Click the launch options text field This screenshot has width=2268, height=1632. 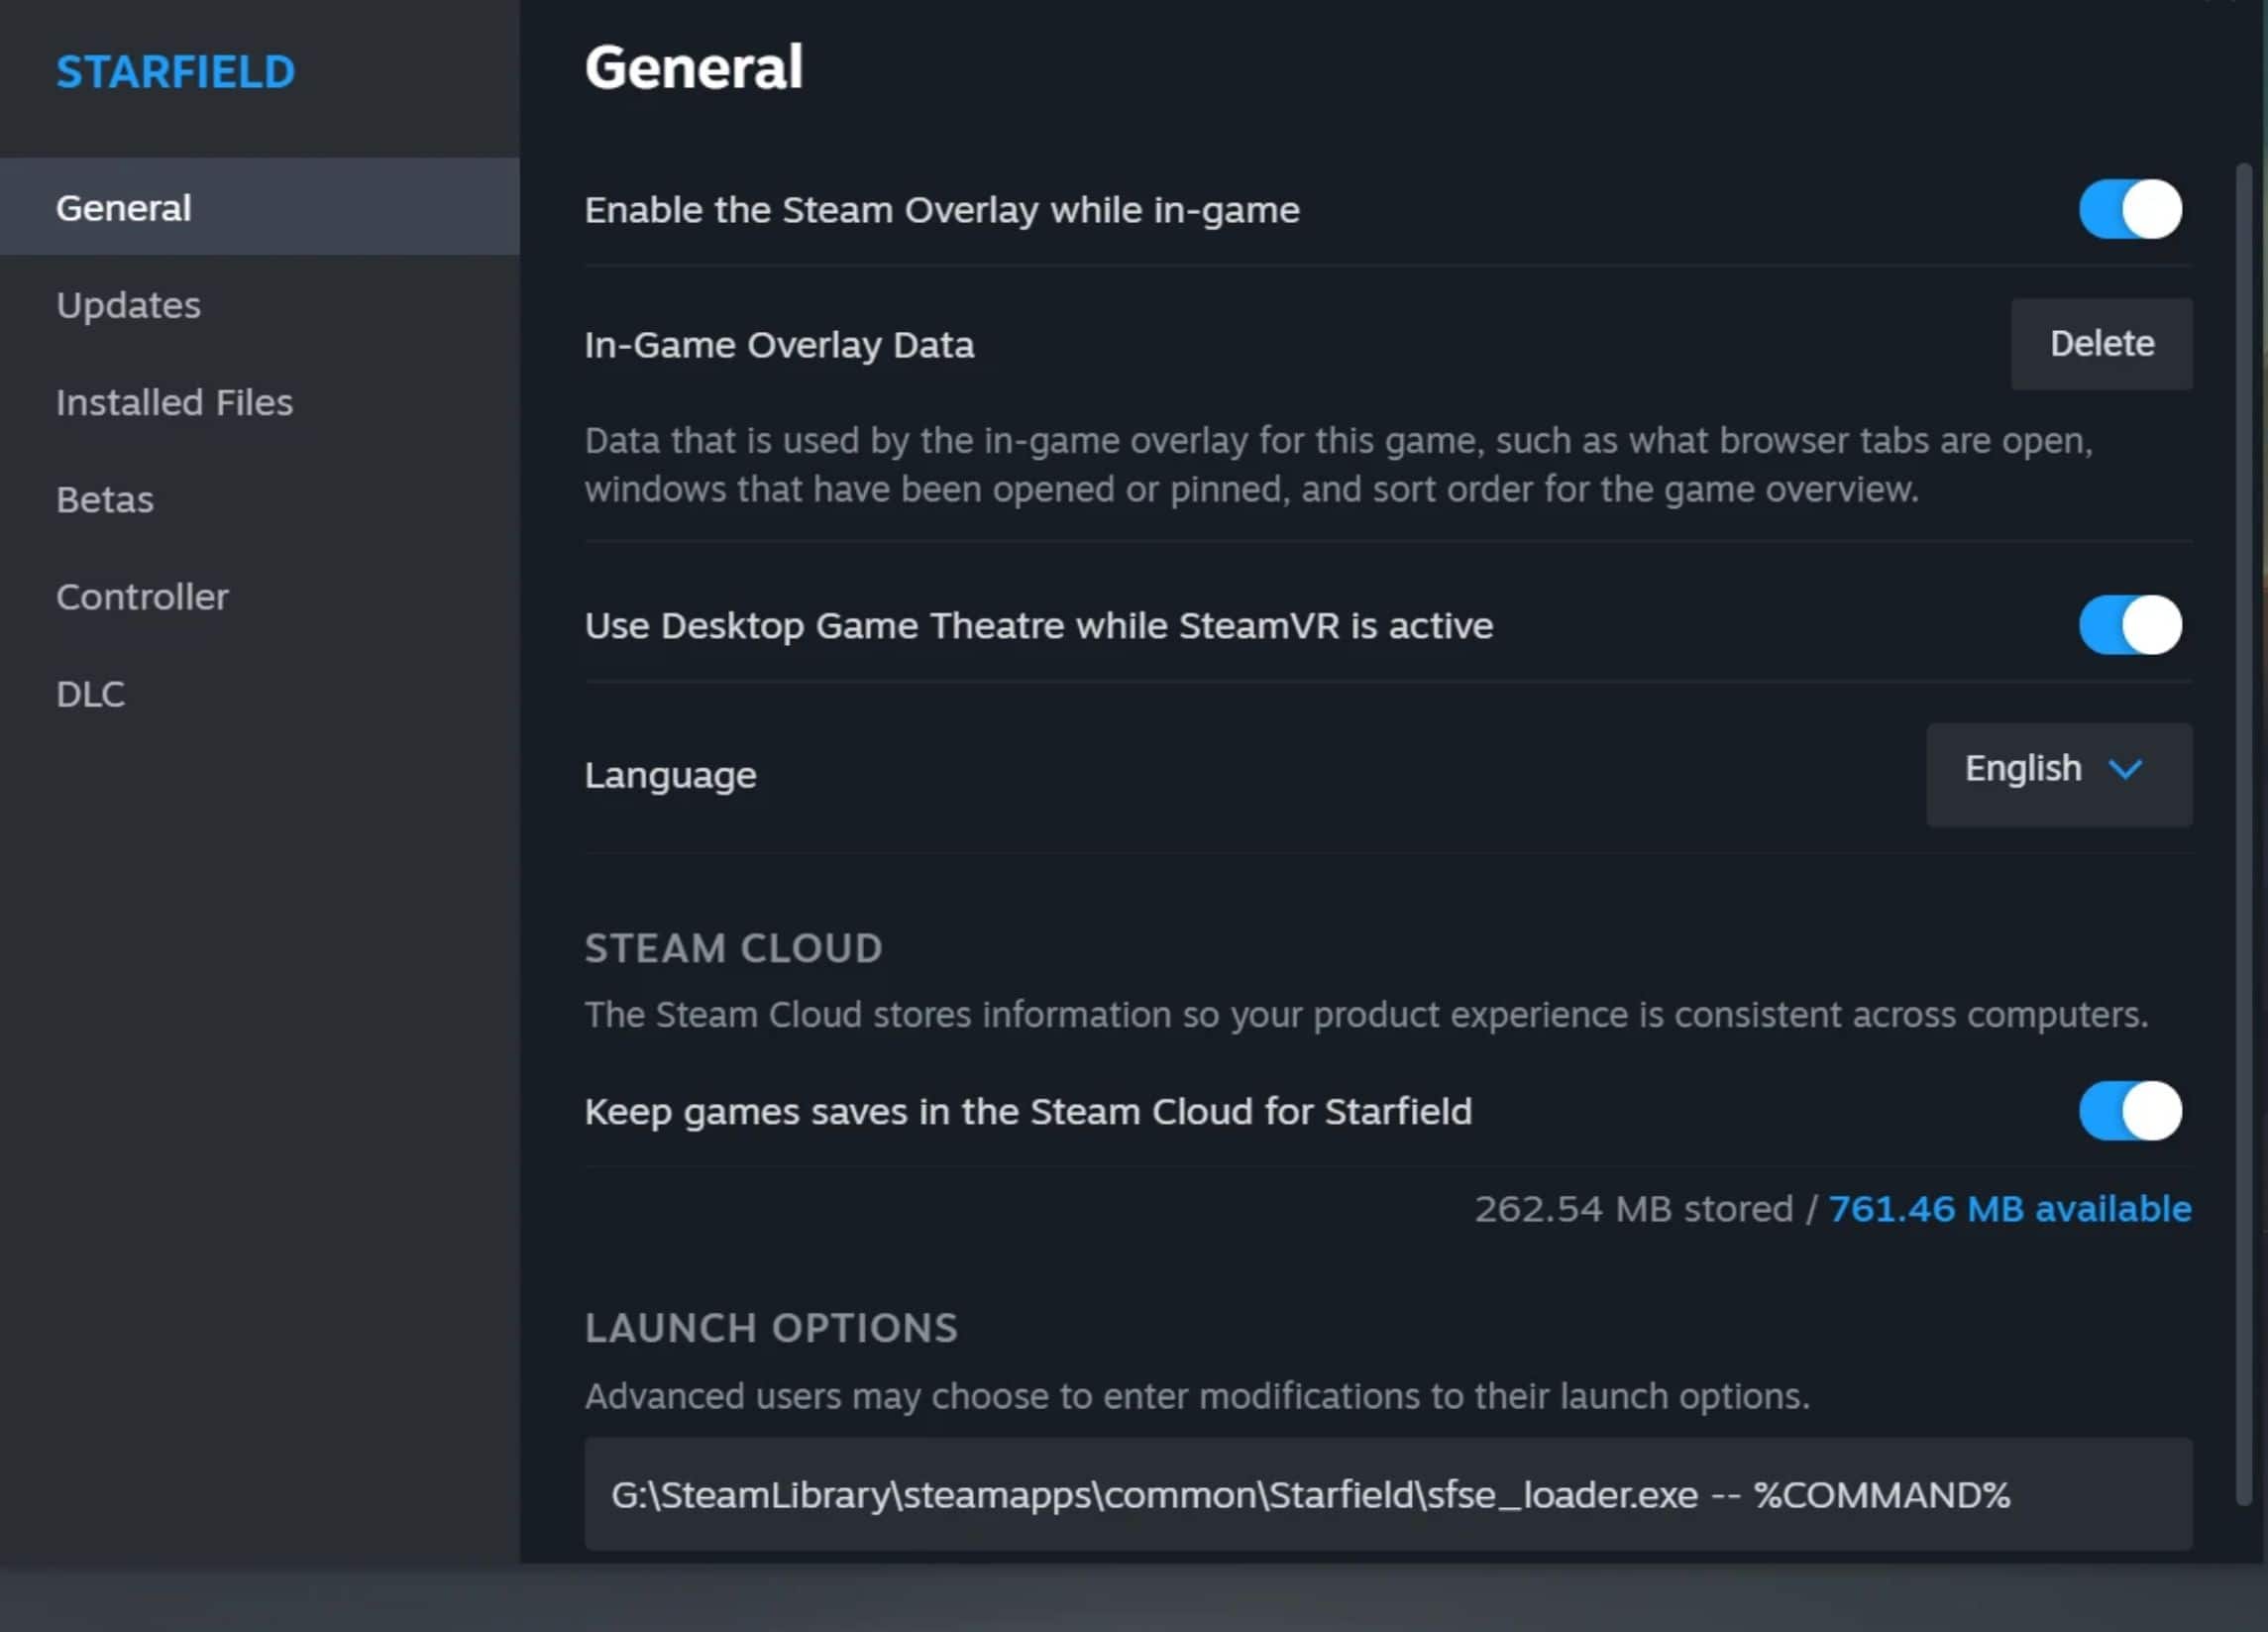click(1387, 1494)
